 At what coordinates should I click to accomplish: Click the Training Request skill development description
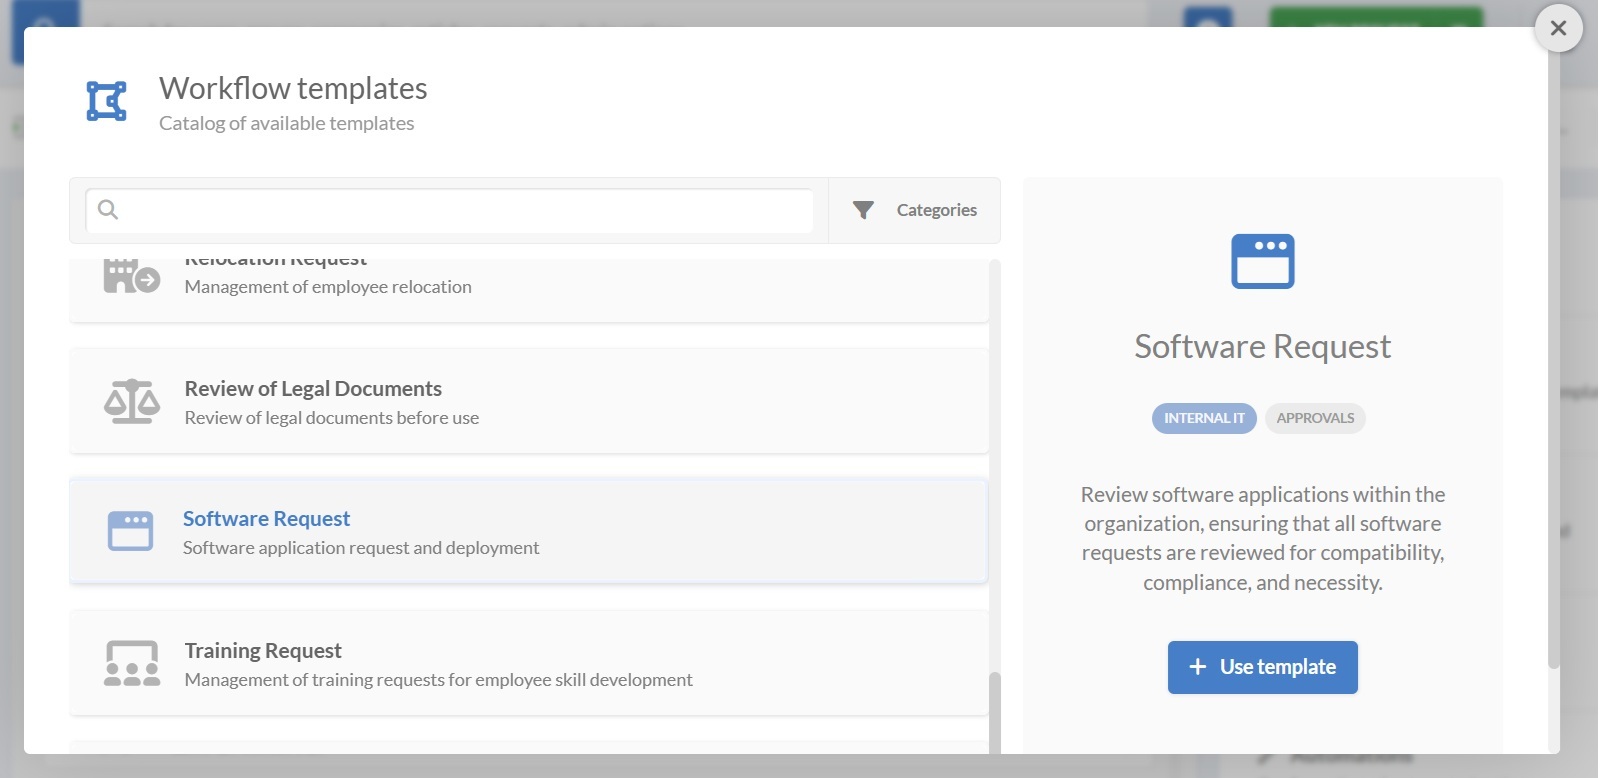438,680
